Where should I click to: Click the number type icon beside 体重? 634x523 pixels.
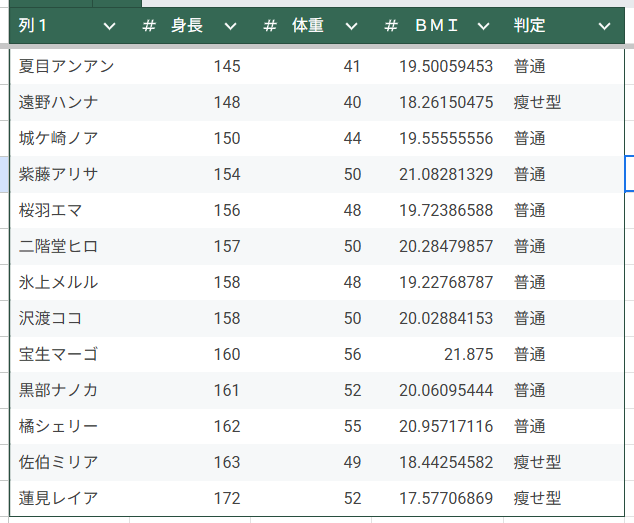pyautogui.click(x=270, y=26)
